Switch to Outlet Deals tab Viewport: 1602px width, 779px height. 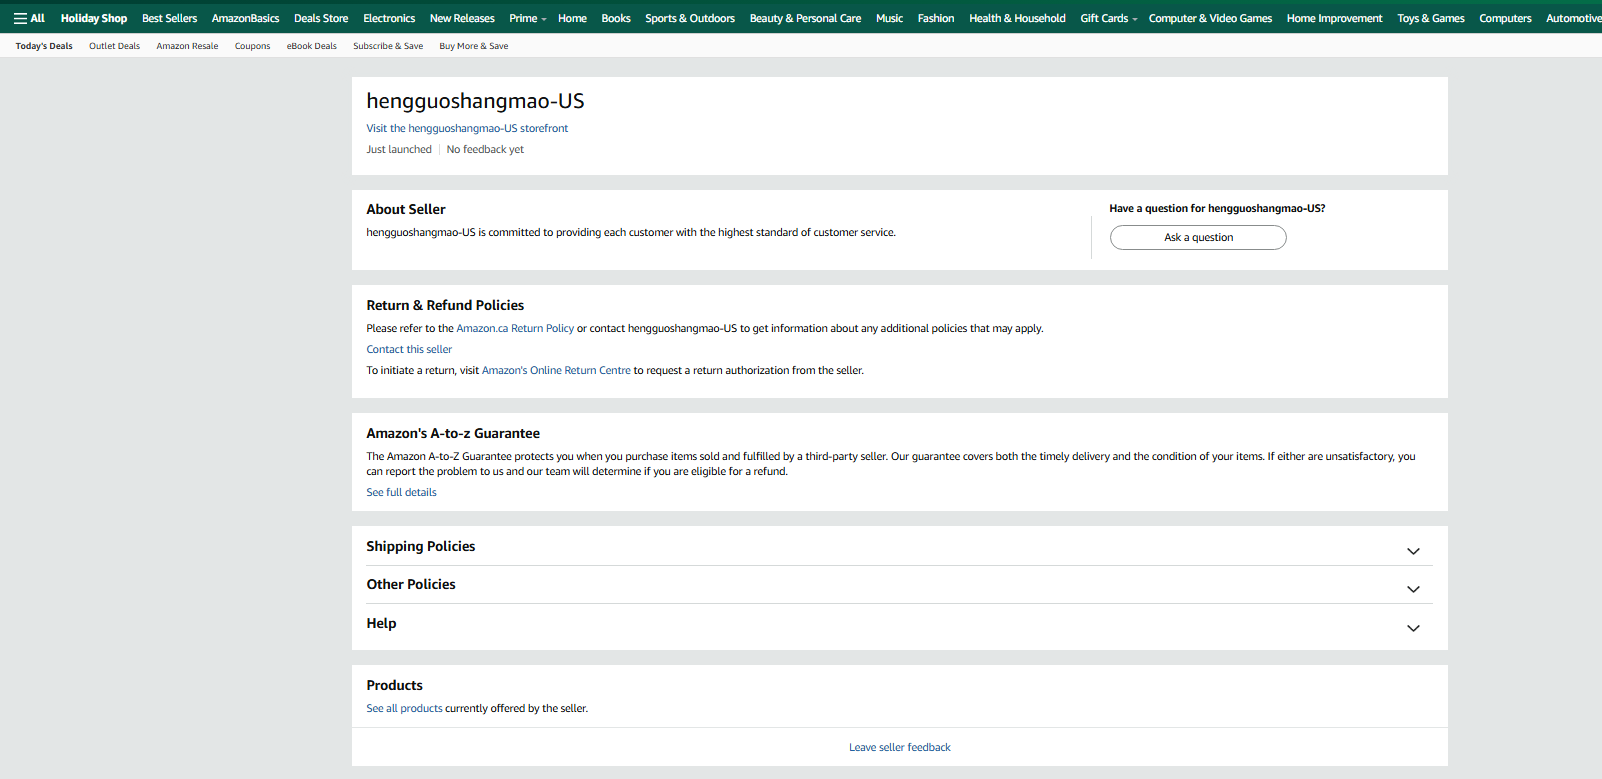[114, 46]
